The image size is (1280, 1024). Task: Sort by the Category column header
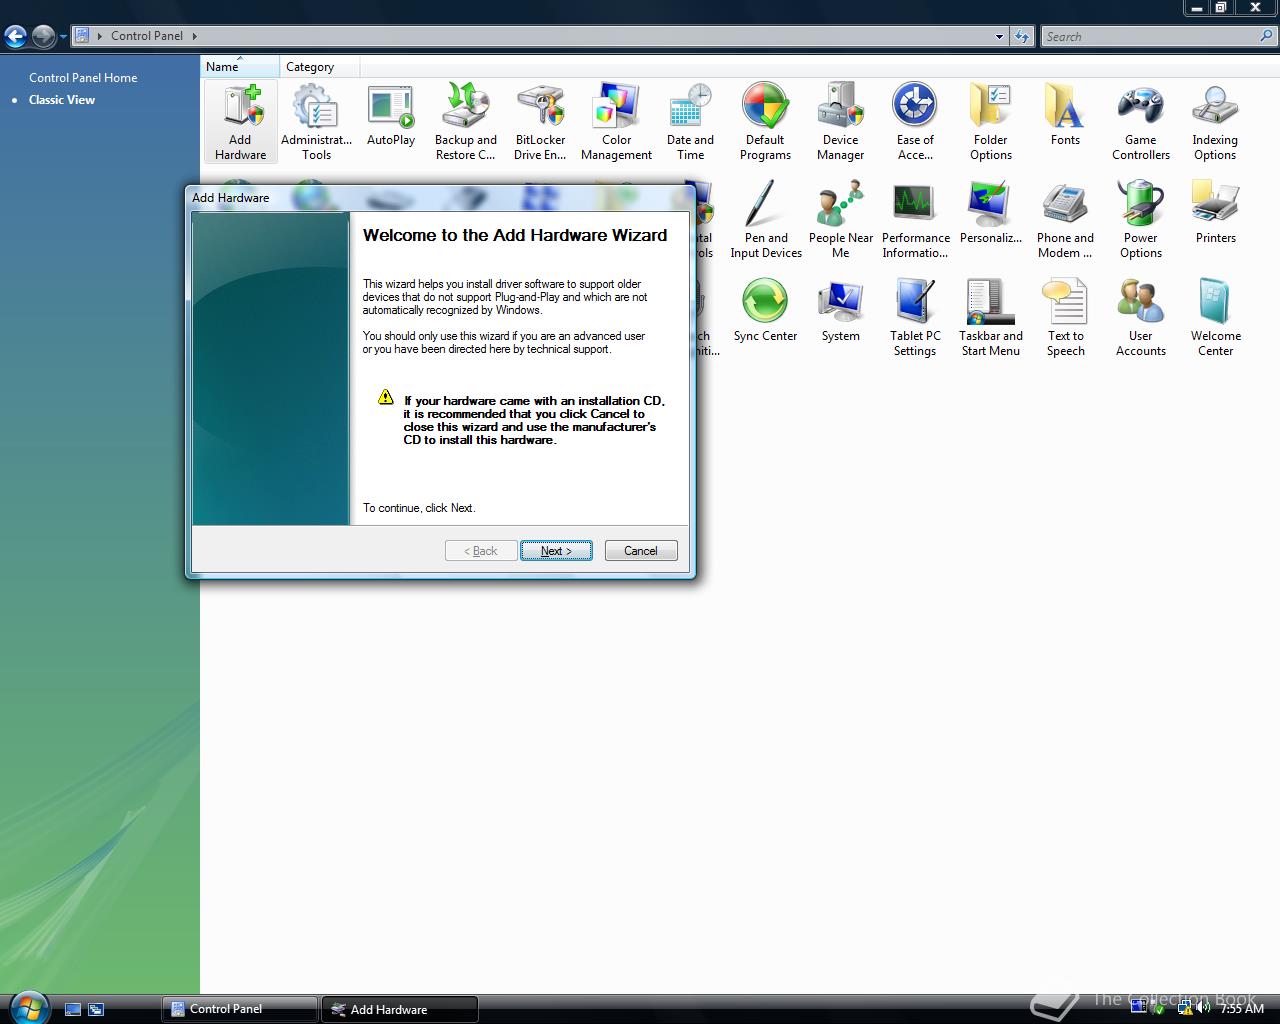[x=320, y=67]
